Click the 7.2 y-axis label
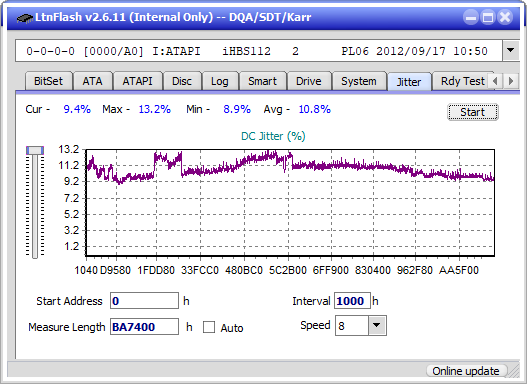The height and width of the screenshot is (384, 527). pyautogui.click(x=71, y=198)
